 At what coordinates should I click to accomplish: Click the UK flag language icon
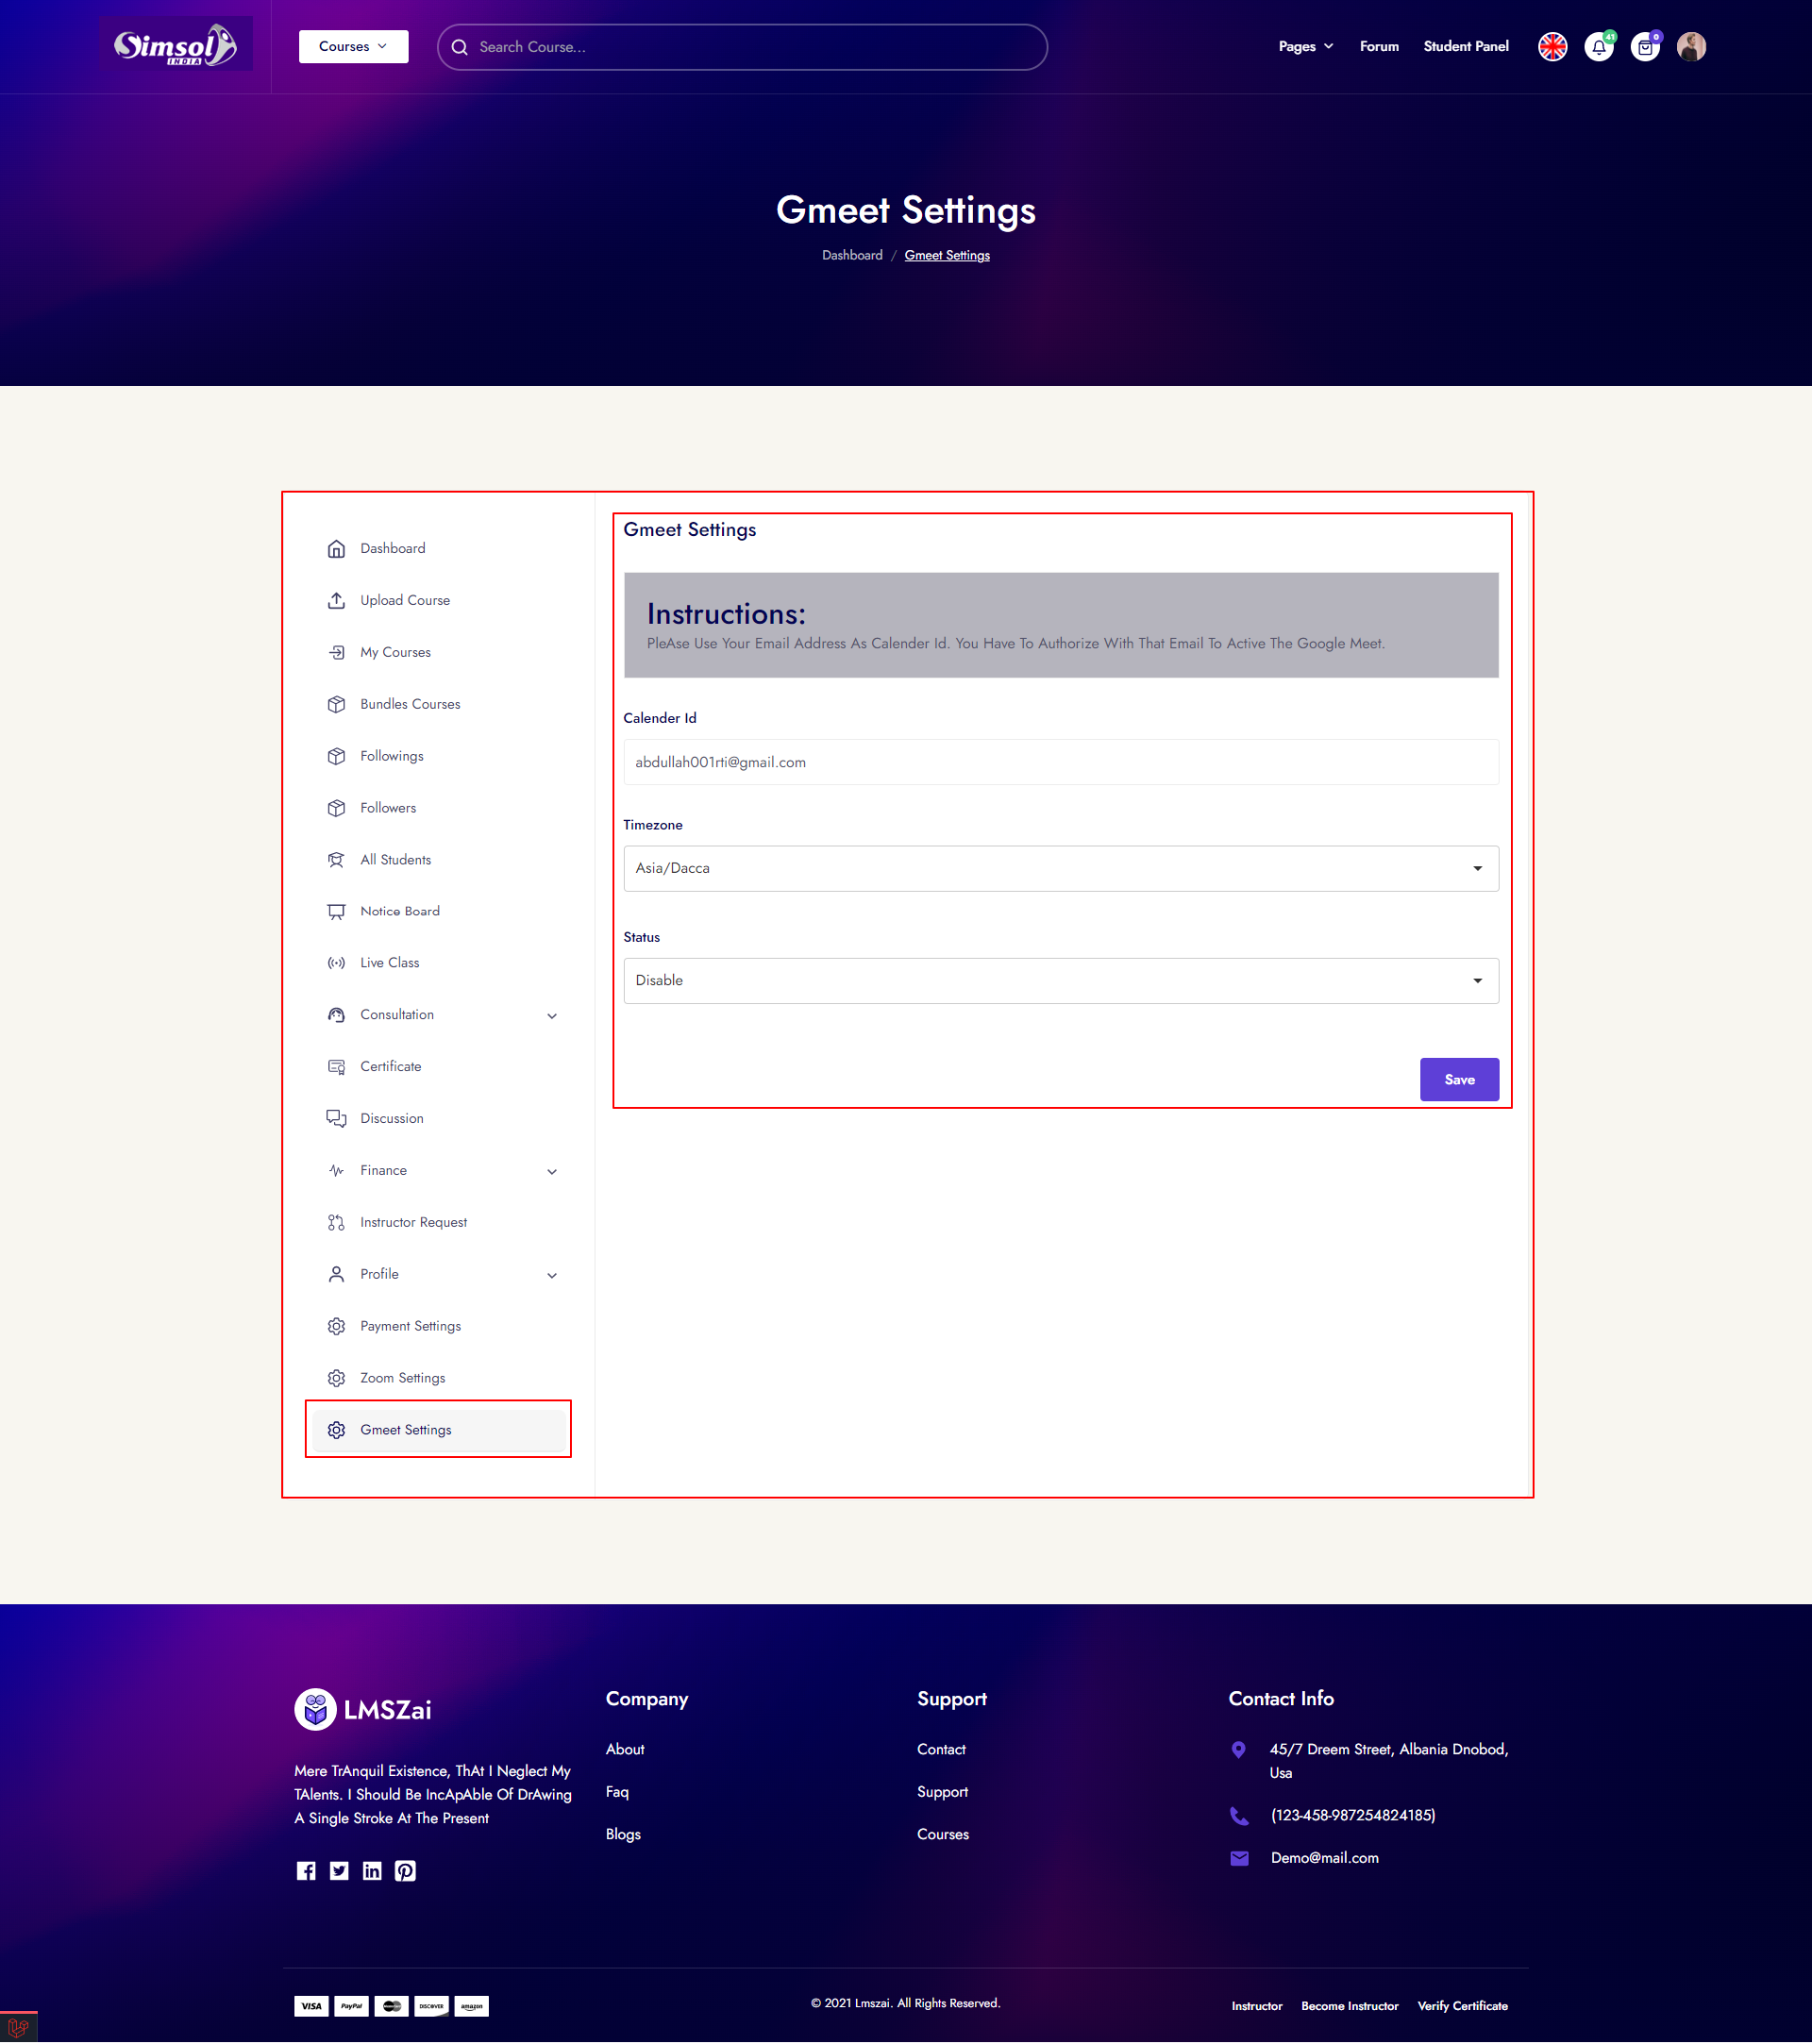coord(1552,47)
